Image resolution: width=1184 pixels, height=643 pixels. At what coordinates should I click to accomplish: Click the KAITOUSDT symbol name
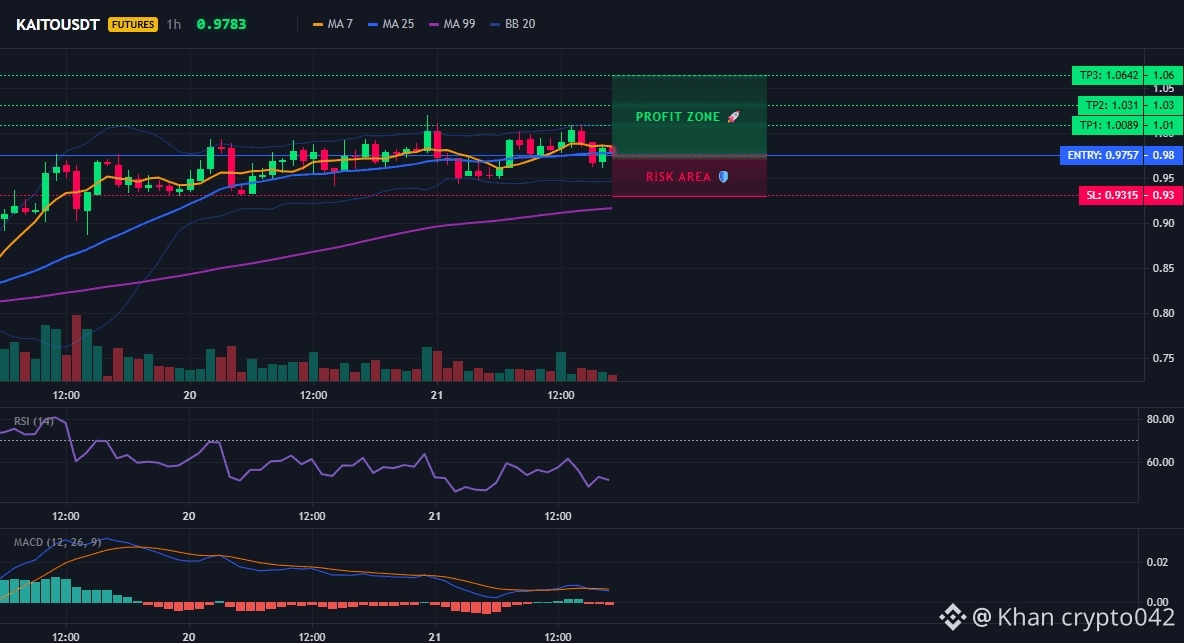tap(57, 24)
